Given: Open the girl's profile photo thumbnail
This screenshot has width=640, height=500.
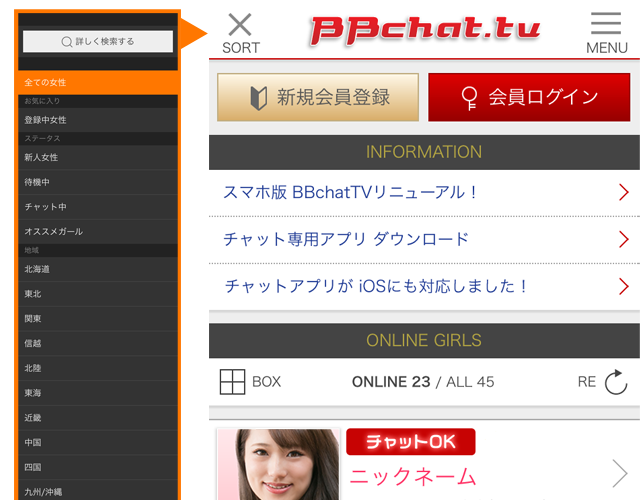Looking at the screenshot, I should pyautogui.click(x=278, y=464).
